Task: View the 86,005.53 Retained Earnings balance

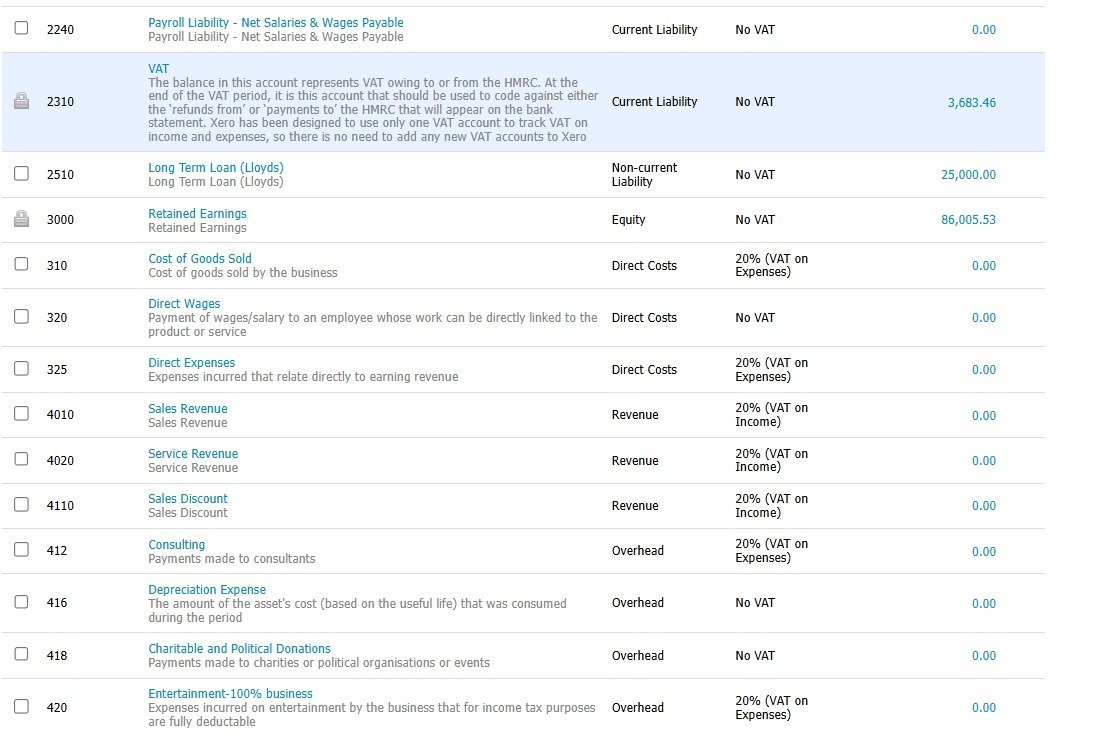Action: 968,220
